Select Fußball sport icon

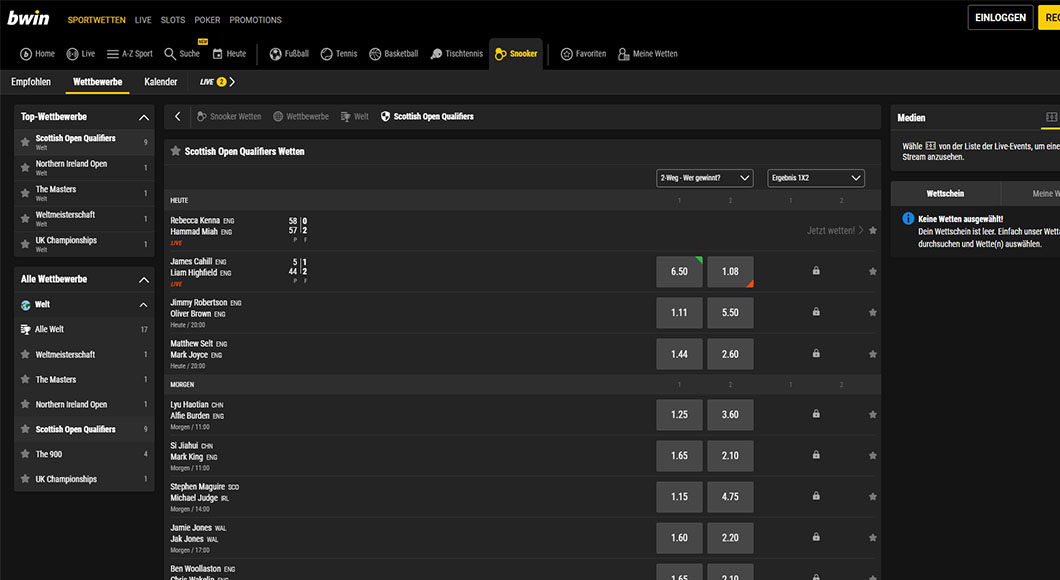pyautogui.click(x=275, y=54)
